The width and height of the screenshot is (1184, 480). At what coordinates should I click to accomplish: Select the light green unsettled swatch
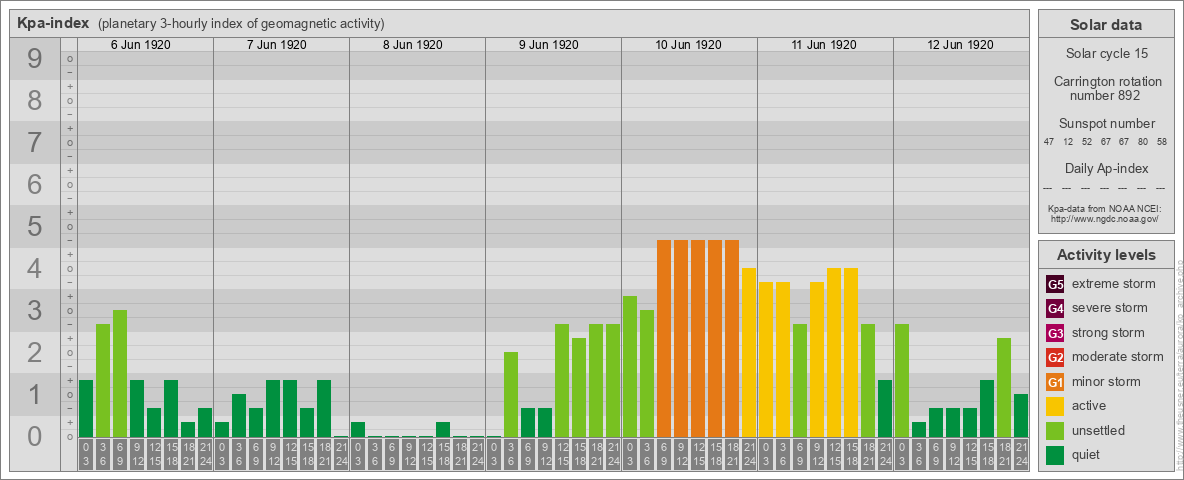coord(1055,431)
